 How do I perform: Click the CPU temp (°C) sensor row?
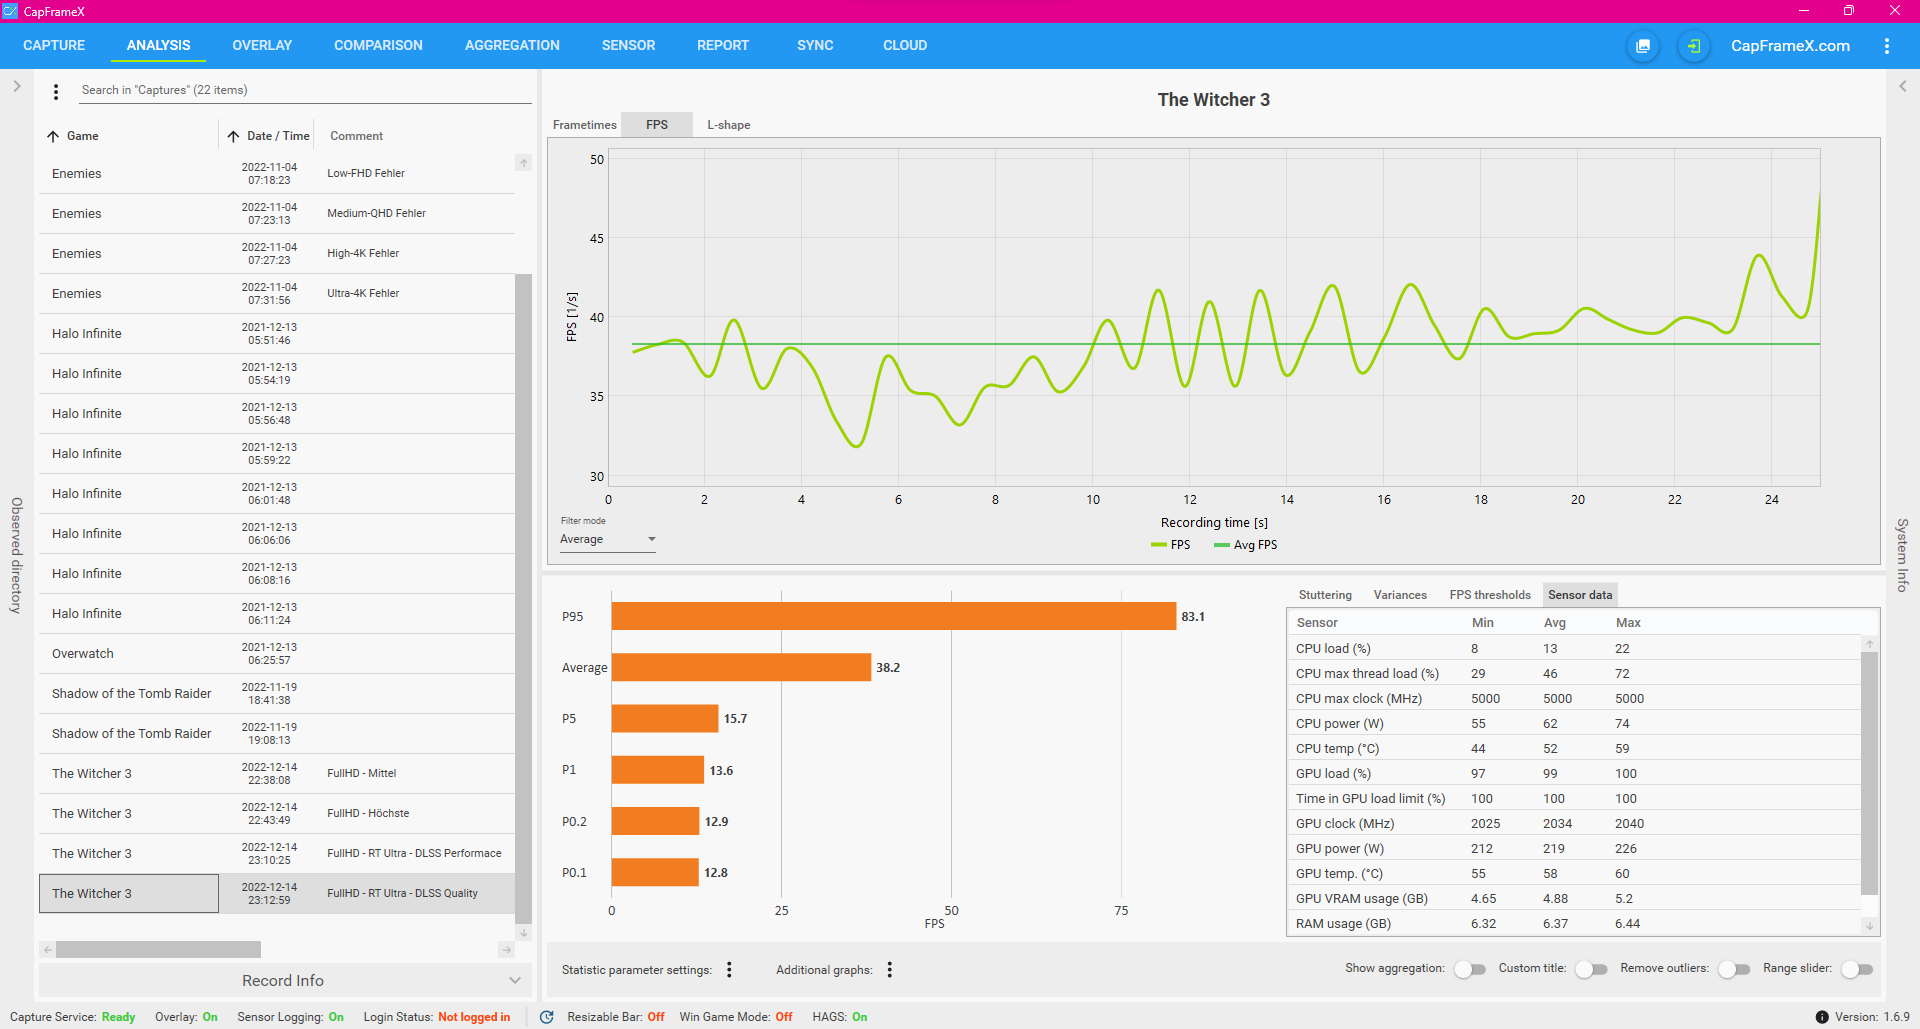[1573, 749]
